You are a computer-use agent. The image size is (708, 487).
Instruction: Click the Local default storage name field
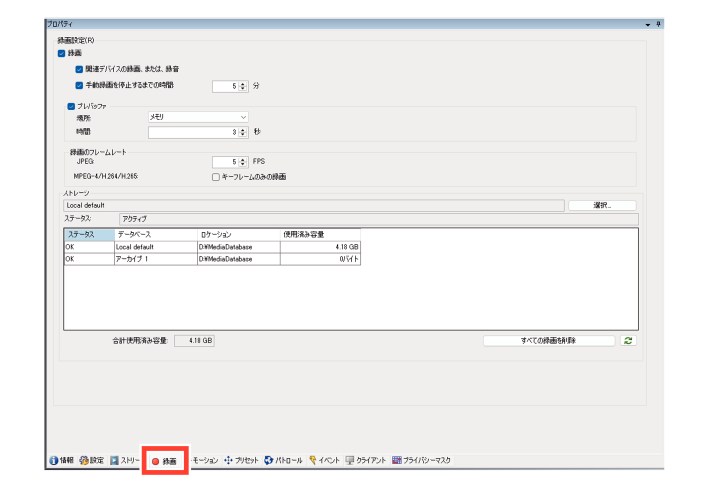tap(314, 205)
